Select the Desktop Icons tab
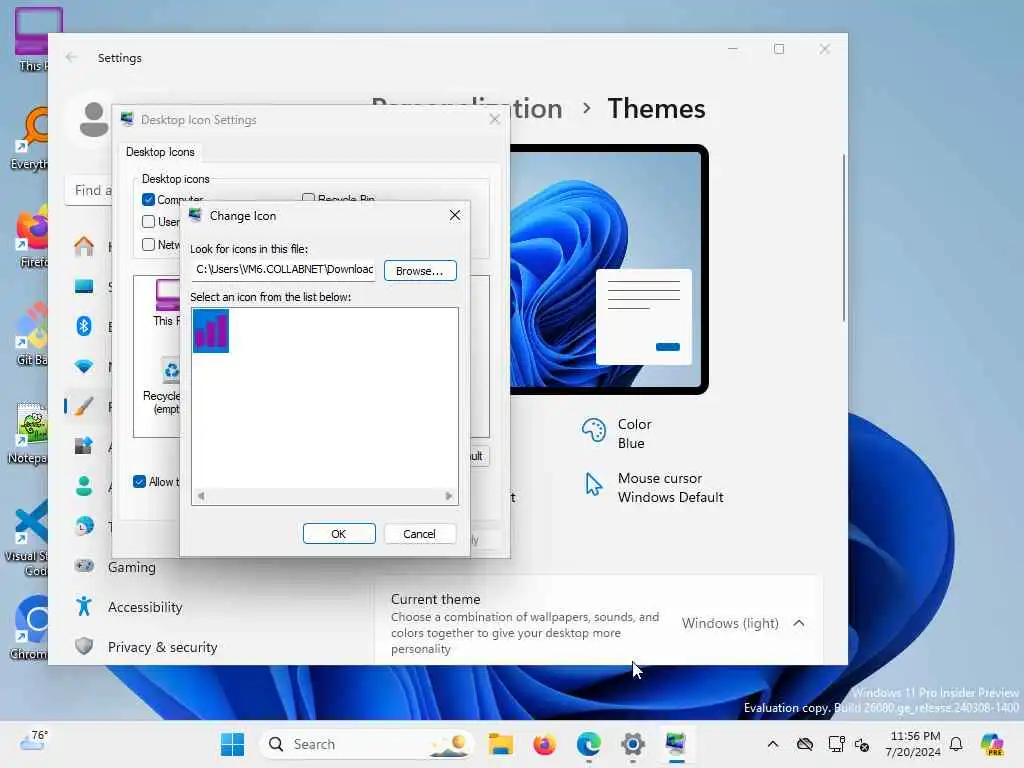This screenshot has width=1024, height=768. tap(160, 152)
